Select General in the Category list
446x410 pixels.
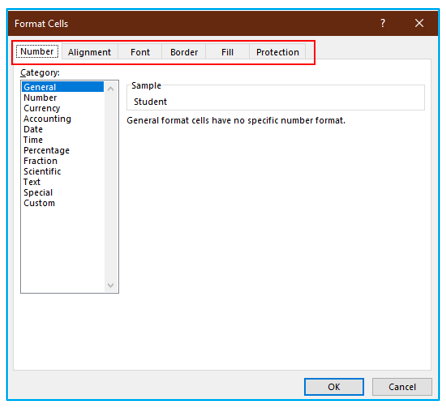pos(63,87)
